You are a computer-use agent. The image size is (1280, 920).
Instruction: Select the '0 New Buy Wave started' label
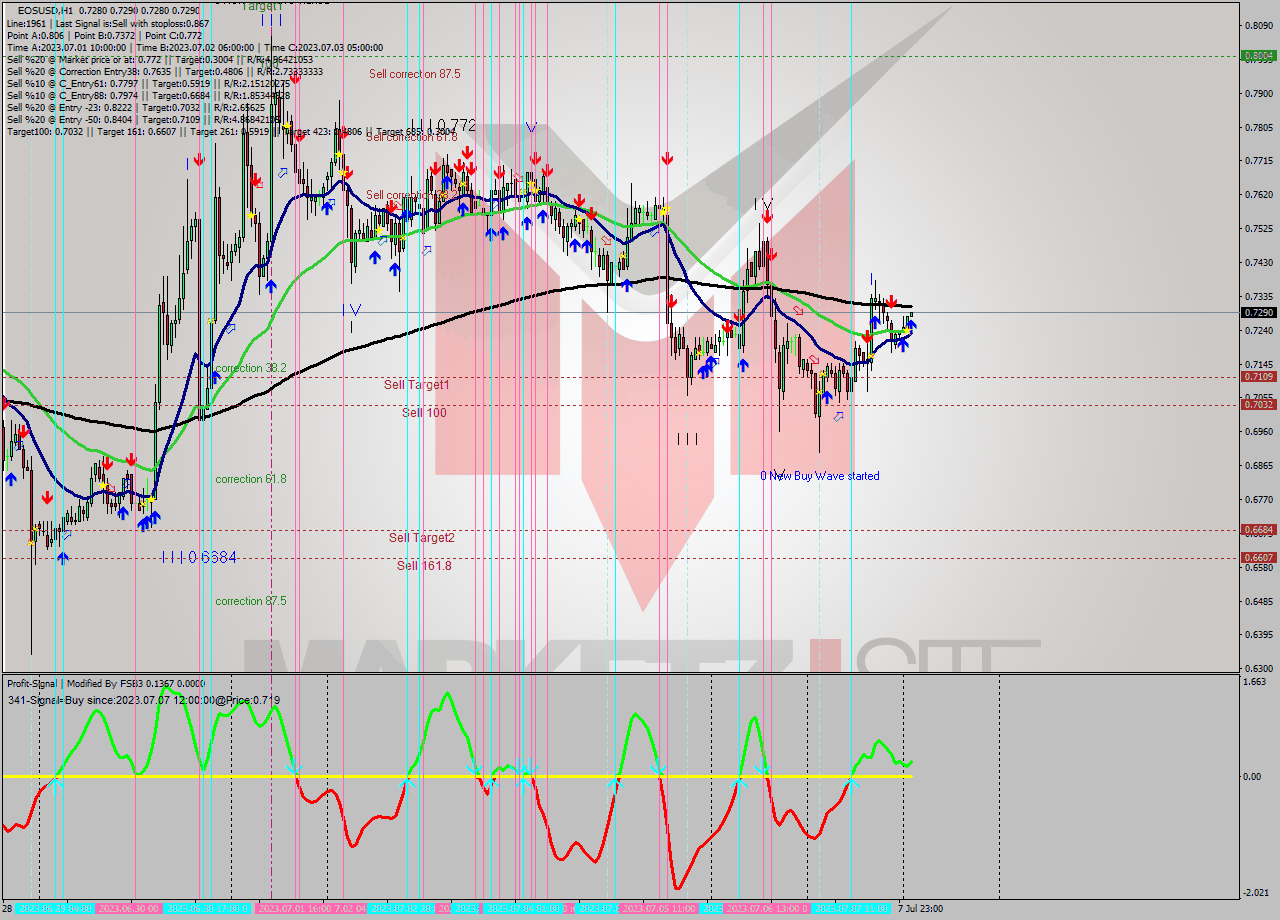820,476
